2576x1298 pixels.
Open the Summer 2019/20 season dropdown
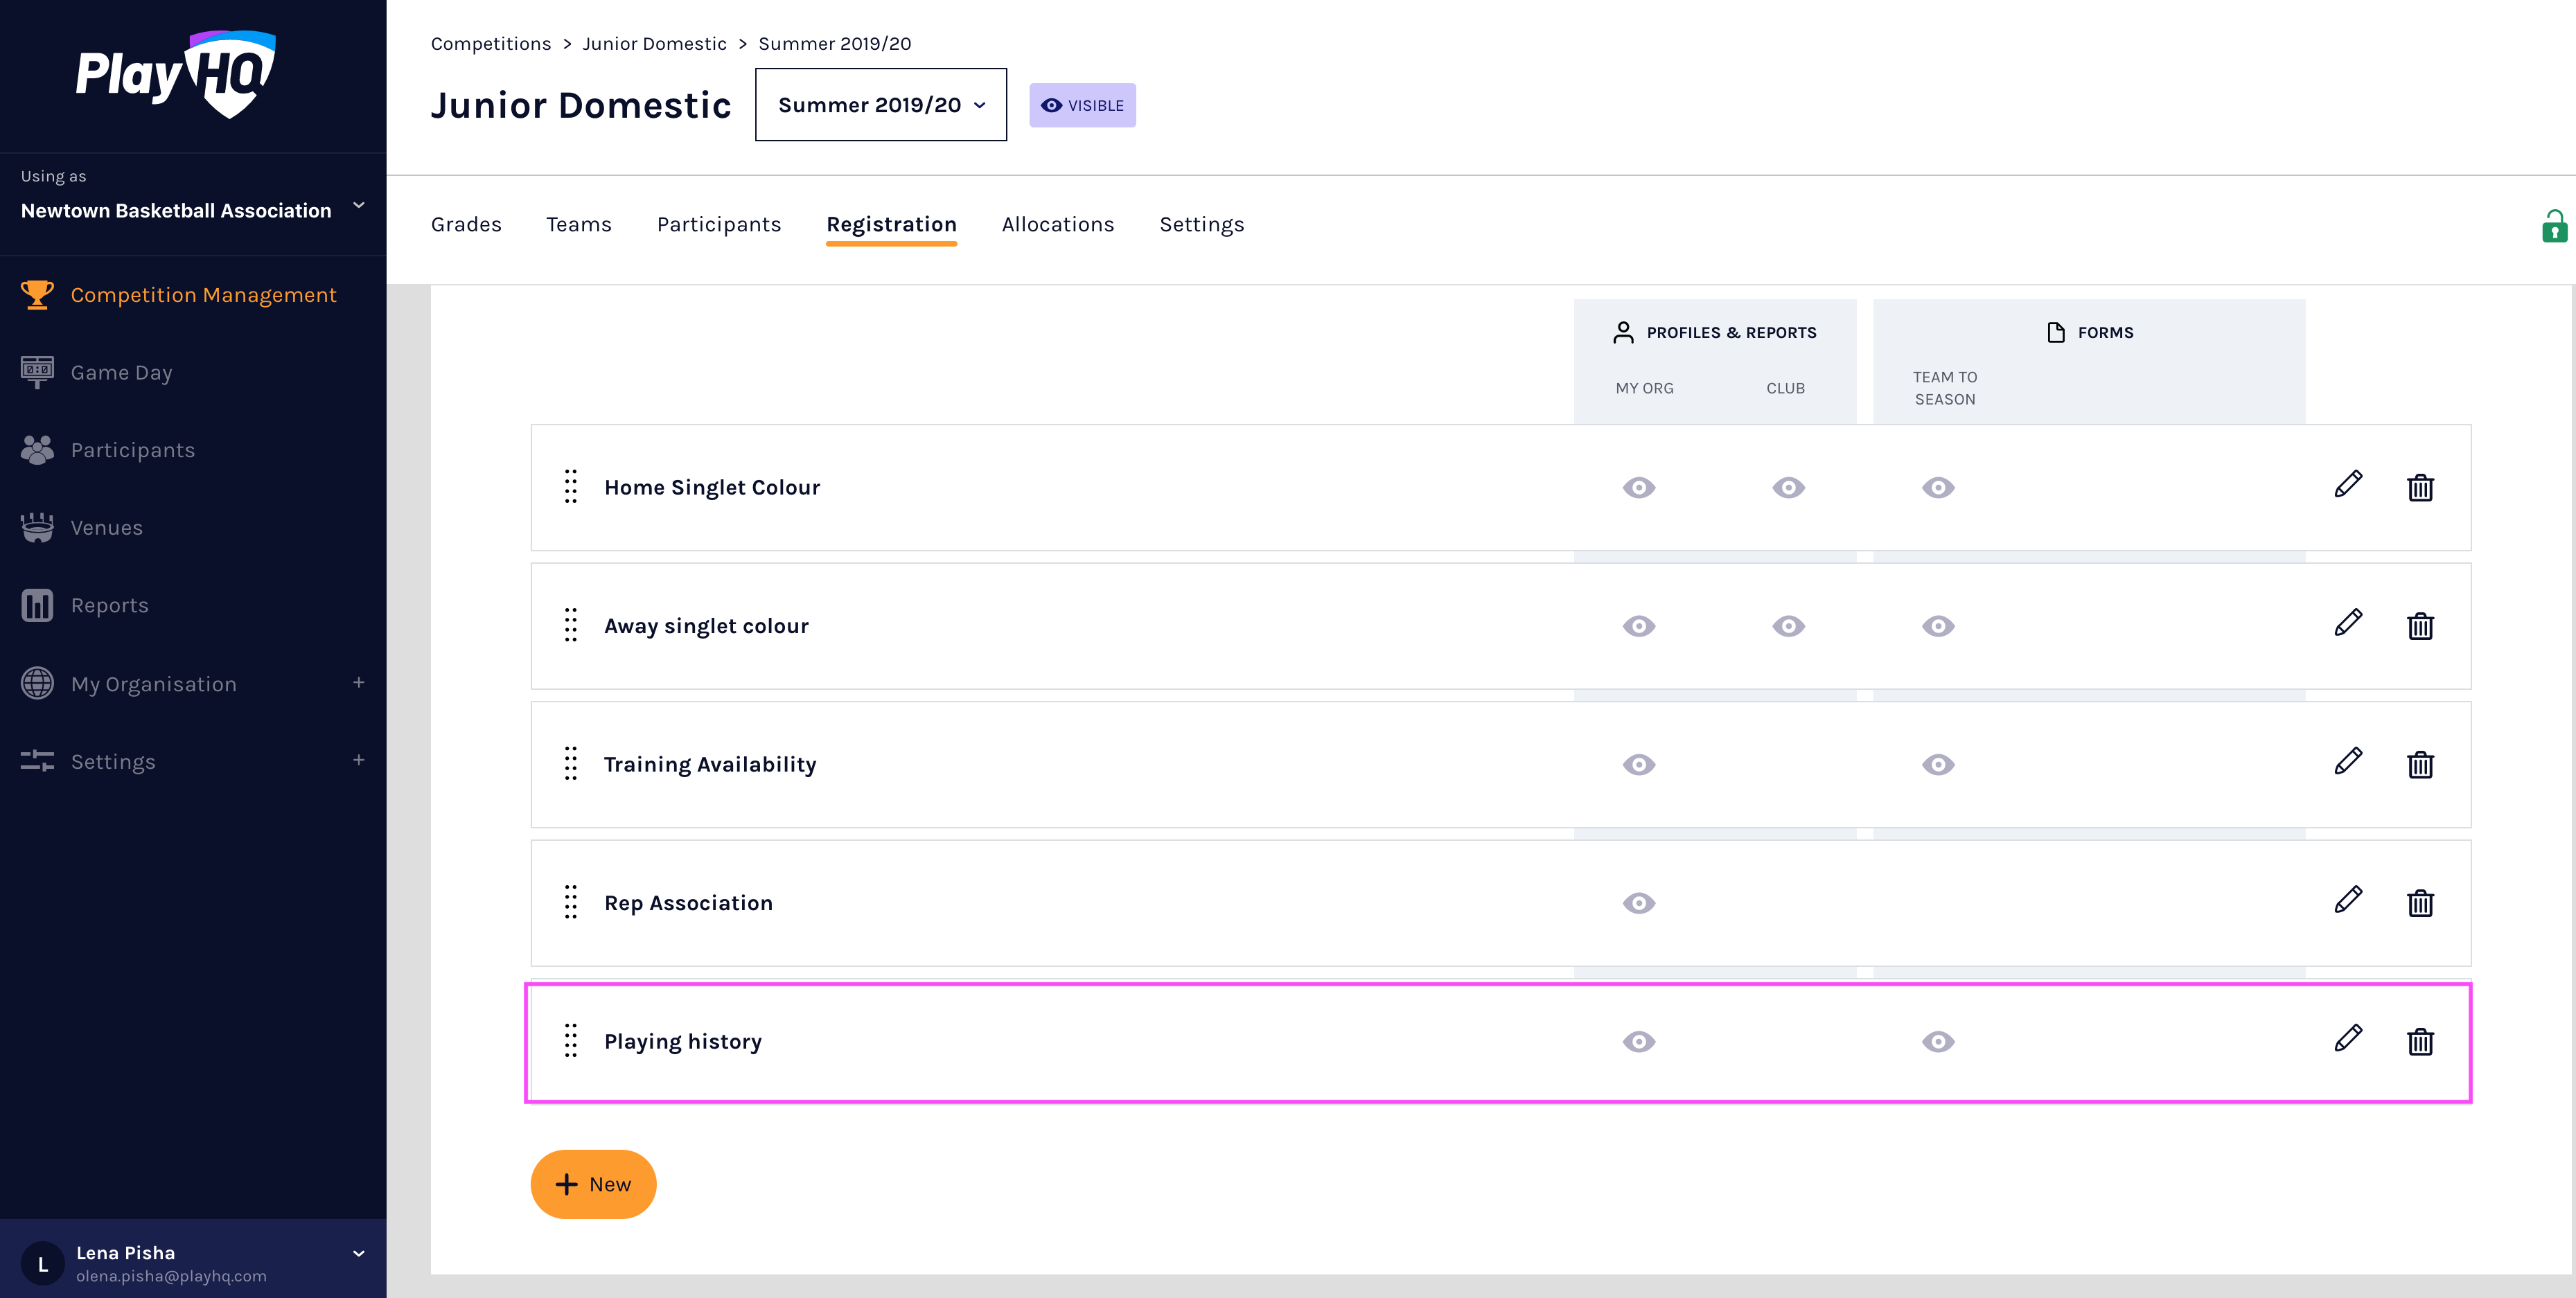coord(880,105)
